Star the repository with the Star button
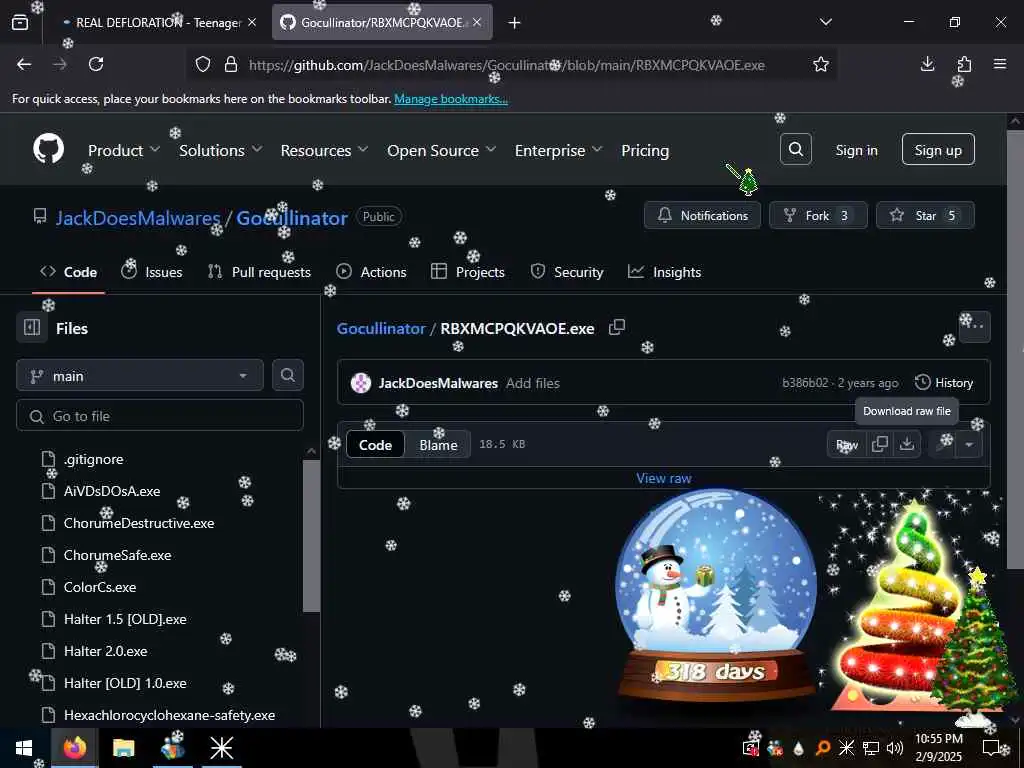 tap(925, 215)
